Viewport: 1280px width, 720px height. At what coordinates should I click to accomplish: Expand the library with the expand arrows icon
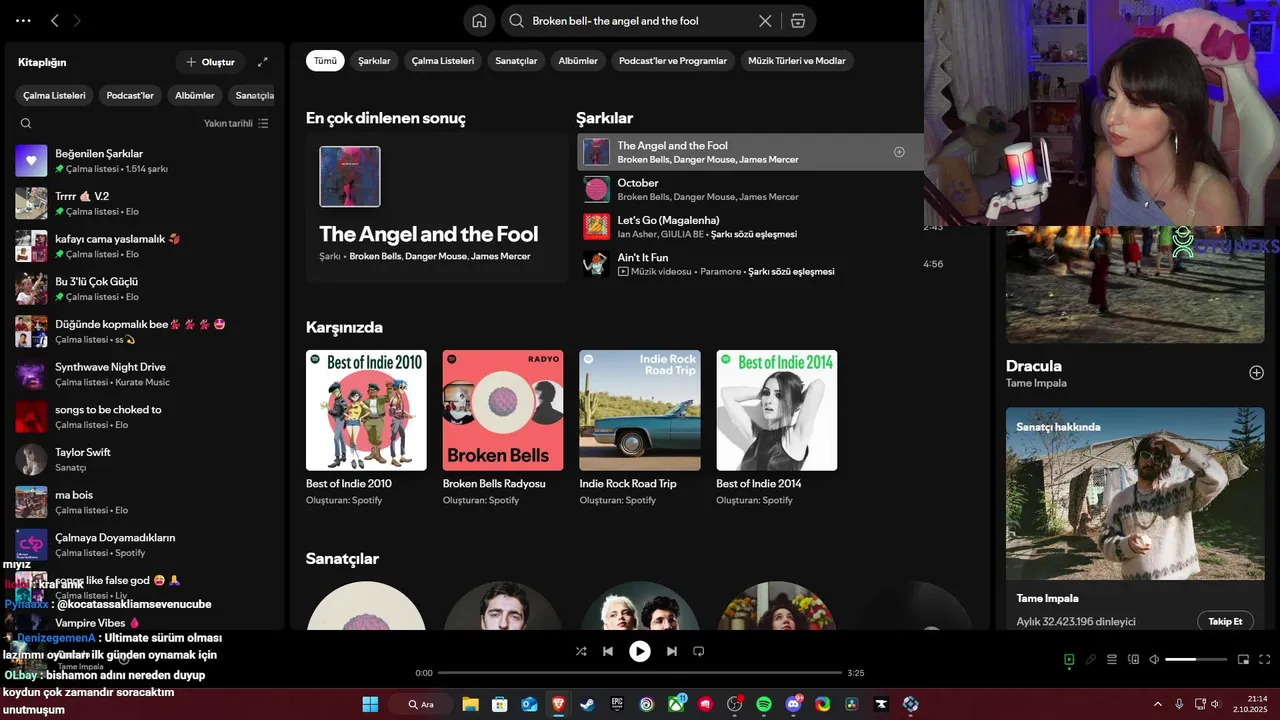pos(262,62)
